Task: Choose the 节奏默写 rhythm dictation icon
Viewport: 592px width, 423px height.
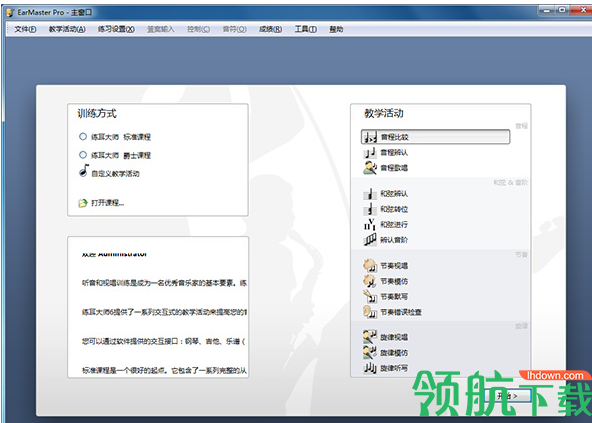Action: [370, 296]
